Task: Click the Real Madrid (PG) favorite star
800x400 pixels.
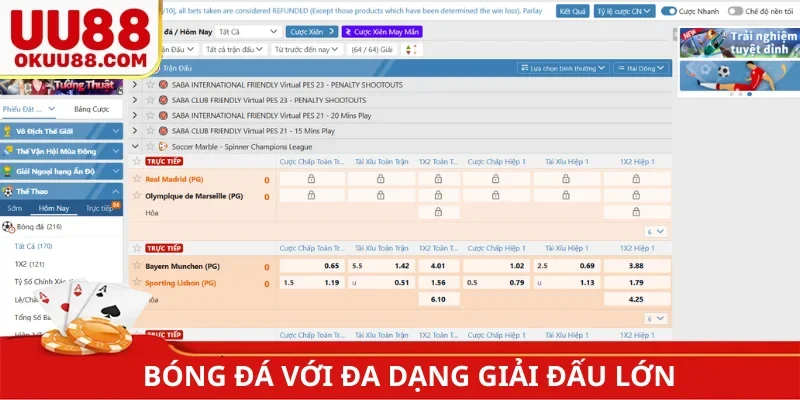Action: point(137,179)
